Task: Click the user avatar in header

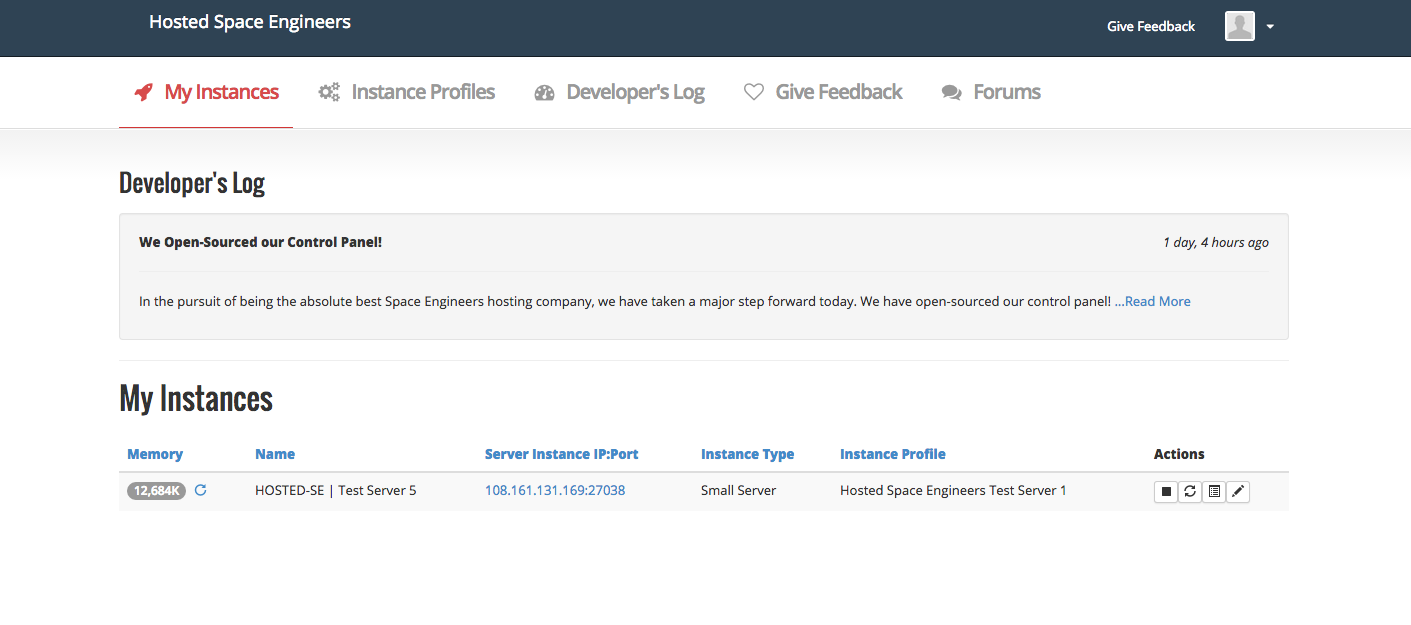Action: coord(1239,26)
